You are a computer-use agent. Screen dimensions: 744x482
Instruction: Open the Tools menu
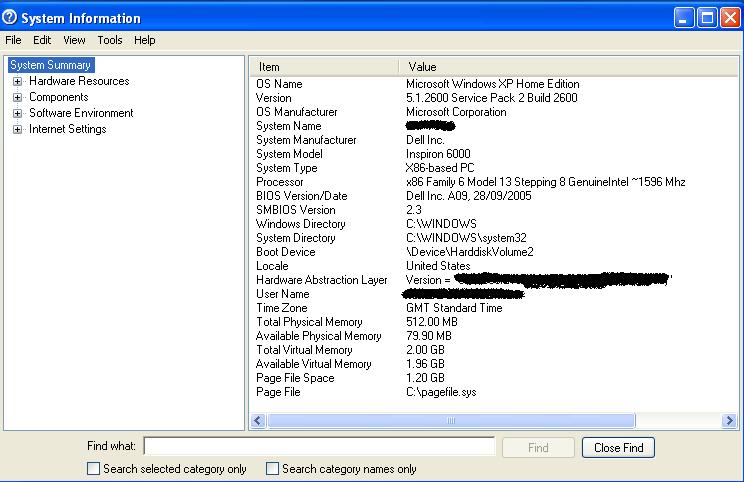click(x=110, y=40)
